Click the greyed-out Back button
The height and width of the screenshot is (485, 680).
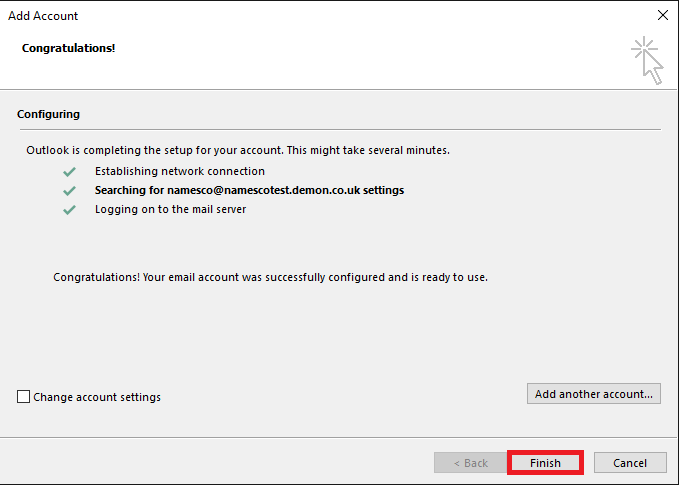click(x=471, y=463)
